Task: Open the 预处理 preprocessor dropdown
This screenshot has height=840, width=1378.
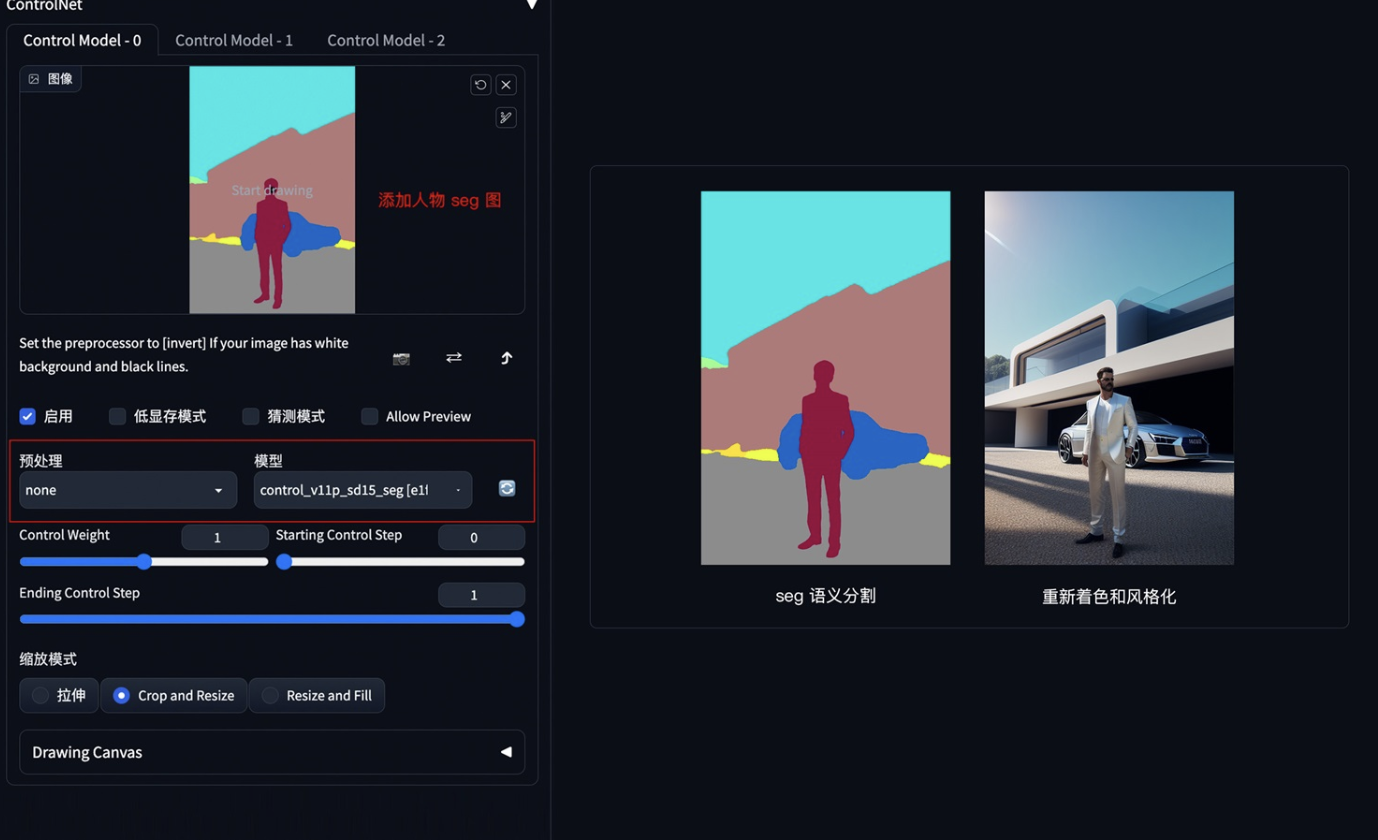Action: point(128,490)
